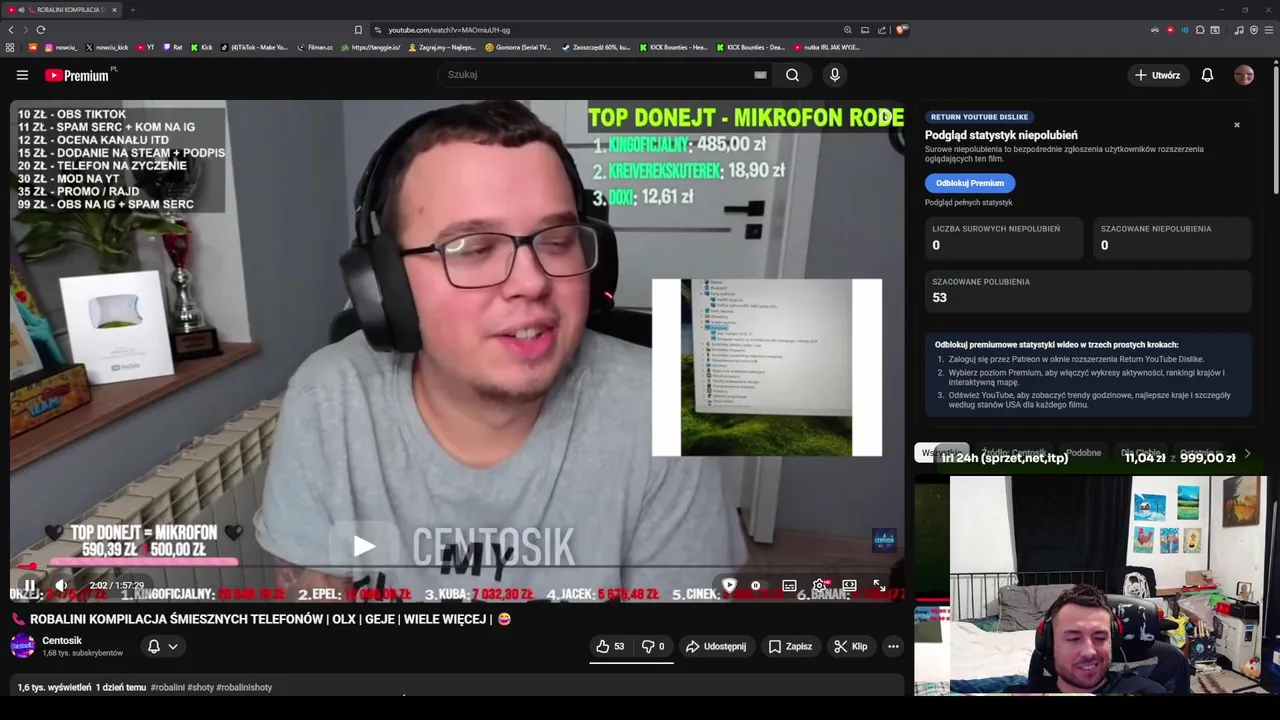Open the notifications bell in header
Image resolution: width=1280 pixels, height=720 pixels.
point(1207,75)
